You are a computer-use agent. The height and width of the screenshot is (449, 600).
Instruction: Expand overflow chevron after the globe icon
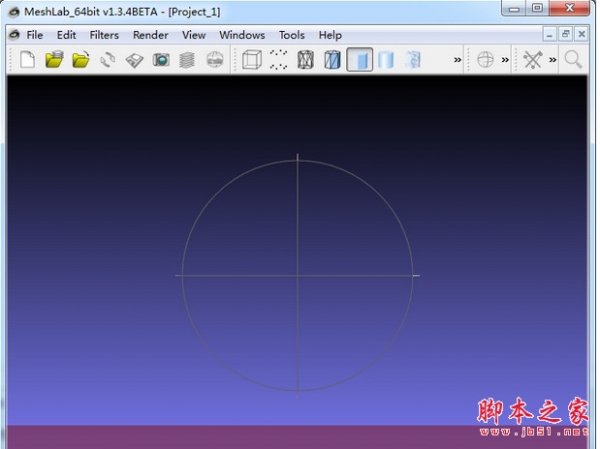click(x=505, y=60)
